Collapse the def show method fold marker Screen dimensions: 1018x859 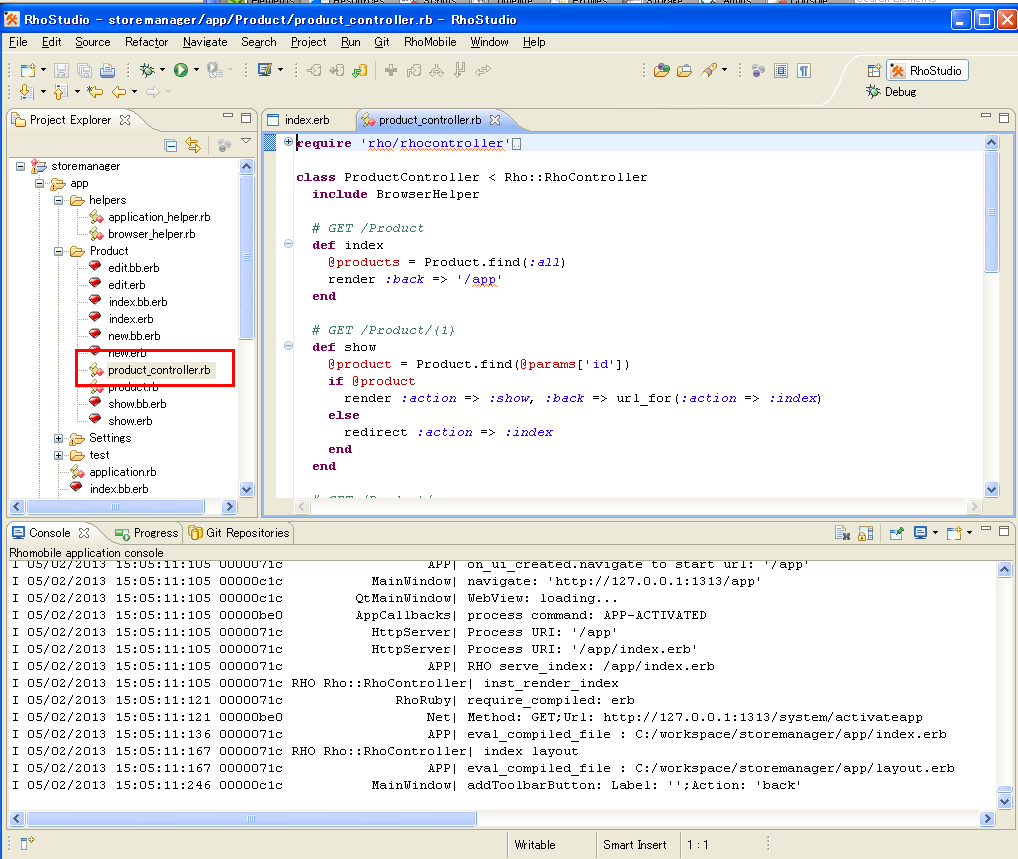pos(288,346)
